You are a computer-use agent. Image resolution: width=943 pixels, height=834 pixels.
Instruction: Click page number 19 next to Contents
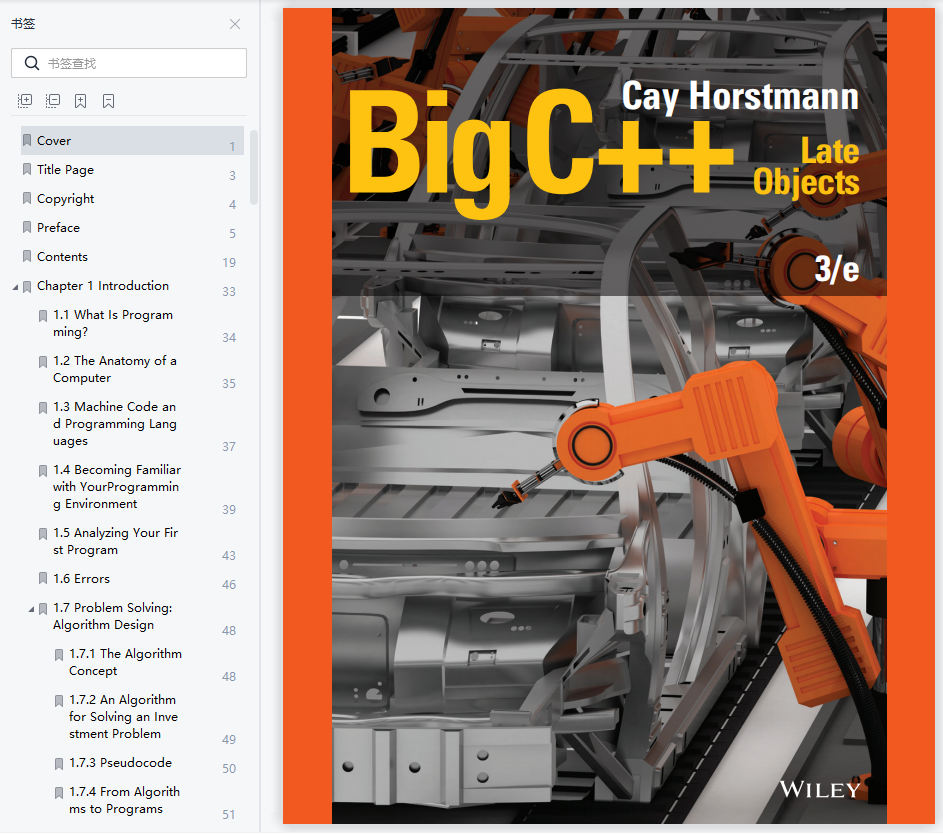tap(229, 263)
